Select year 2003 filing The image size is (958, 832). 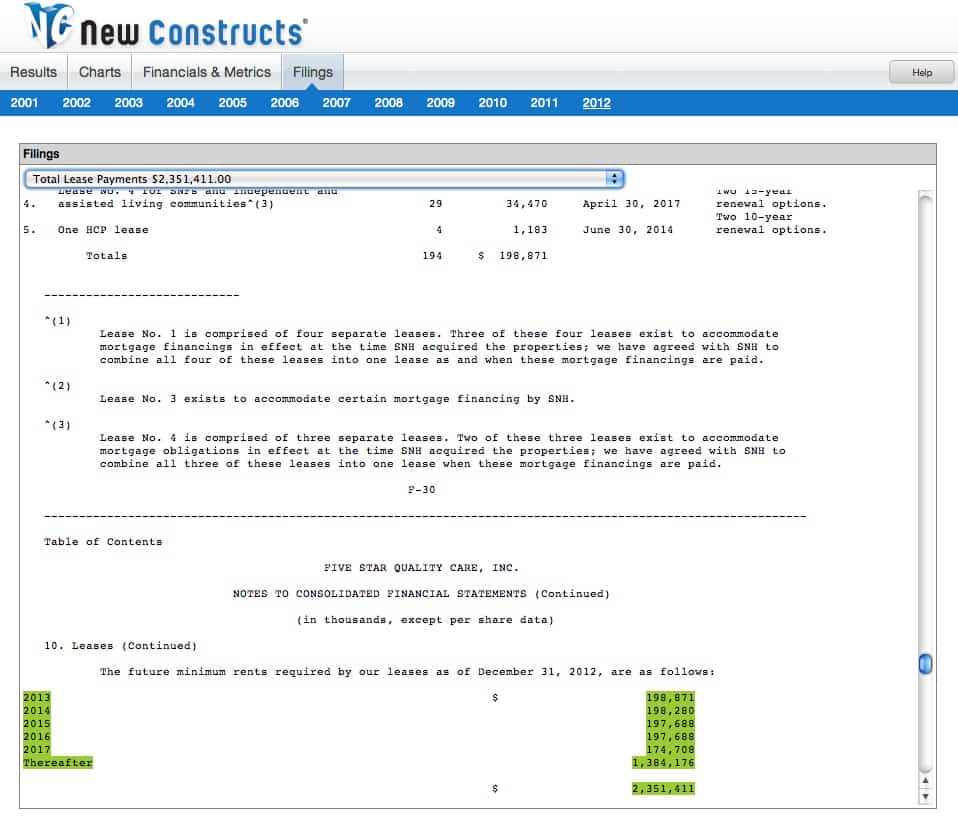[x=128, y=103]
